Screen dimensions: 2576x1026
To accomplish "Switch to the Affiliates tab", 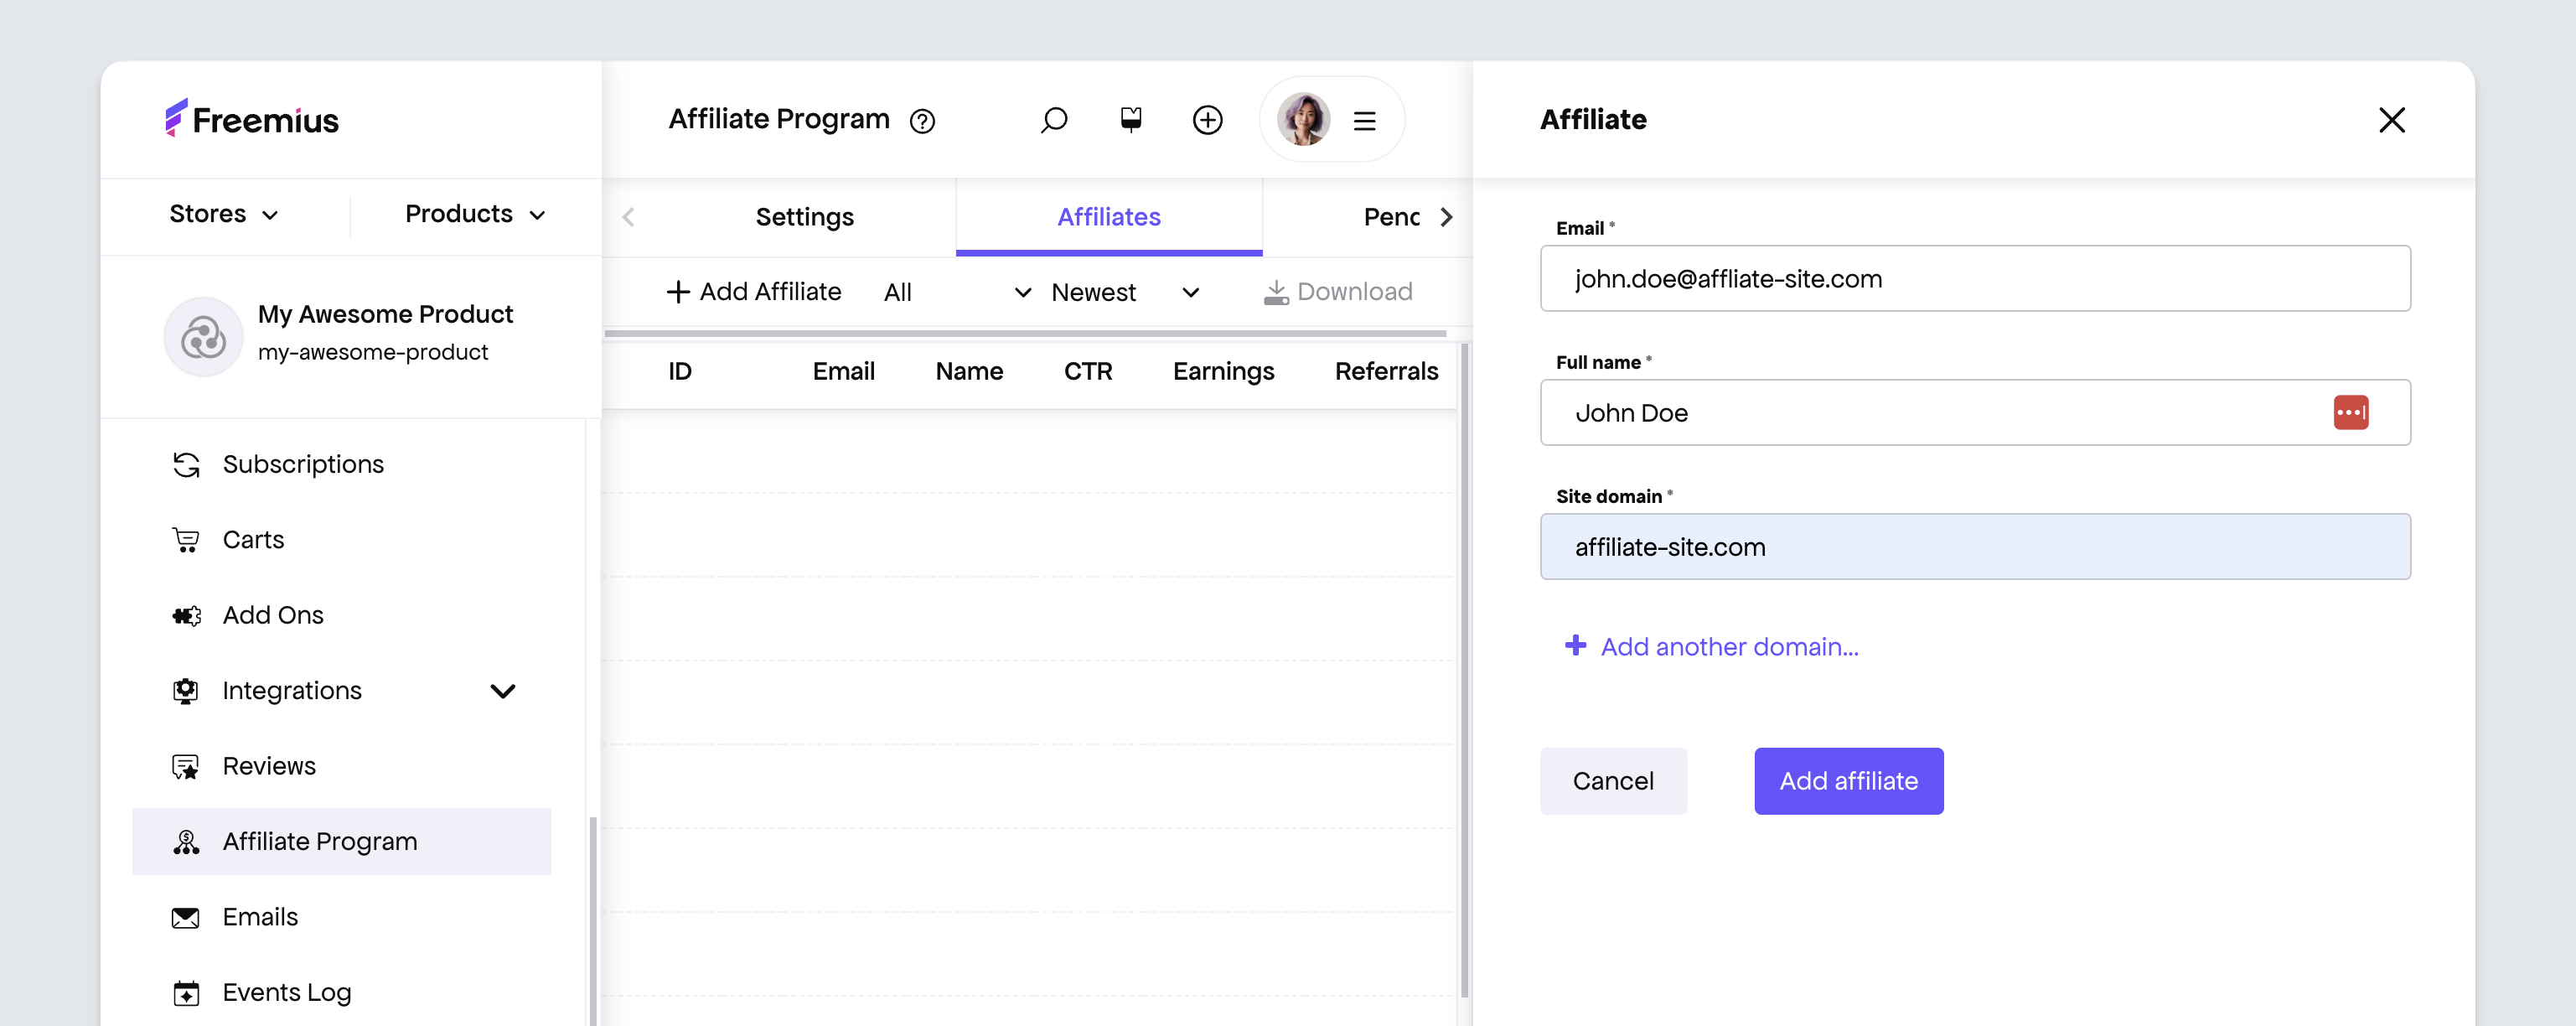I will point(1109,215).
